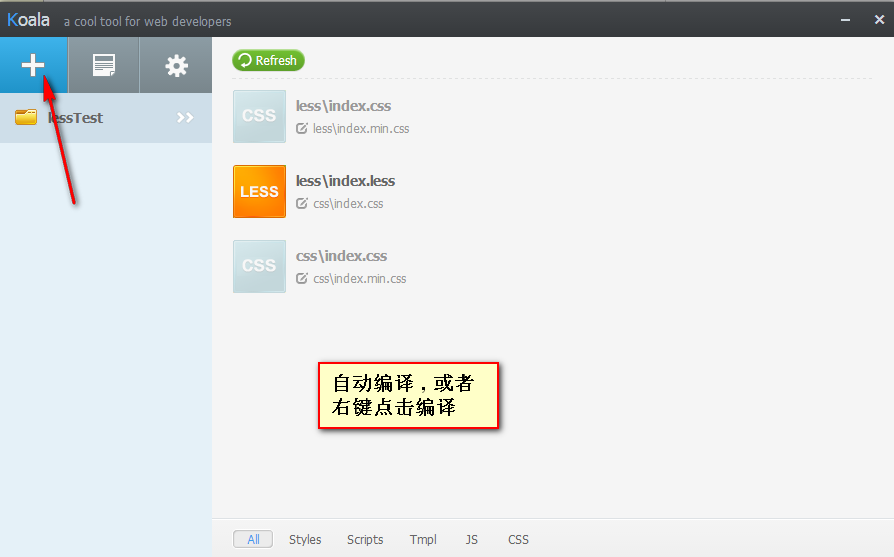This screenshot has height=557, width=894.
Task: Close the Koala window
Action: [x=879, y=20]
